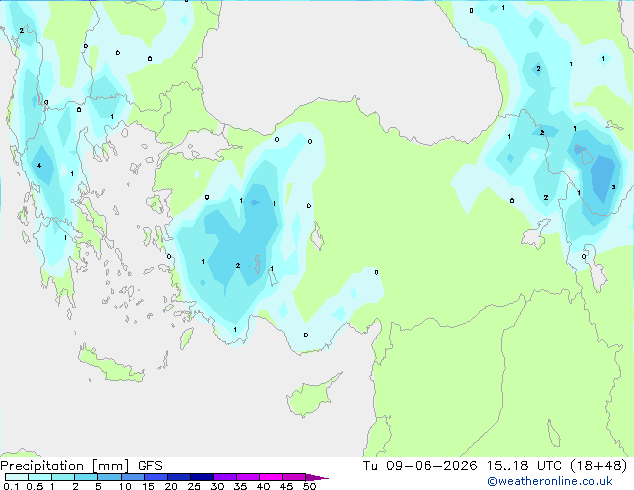Click the "25" legend scale label
Screen dimensions: 634x490
(194, 486)
